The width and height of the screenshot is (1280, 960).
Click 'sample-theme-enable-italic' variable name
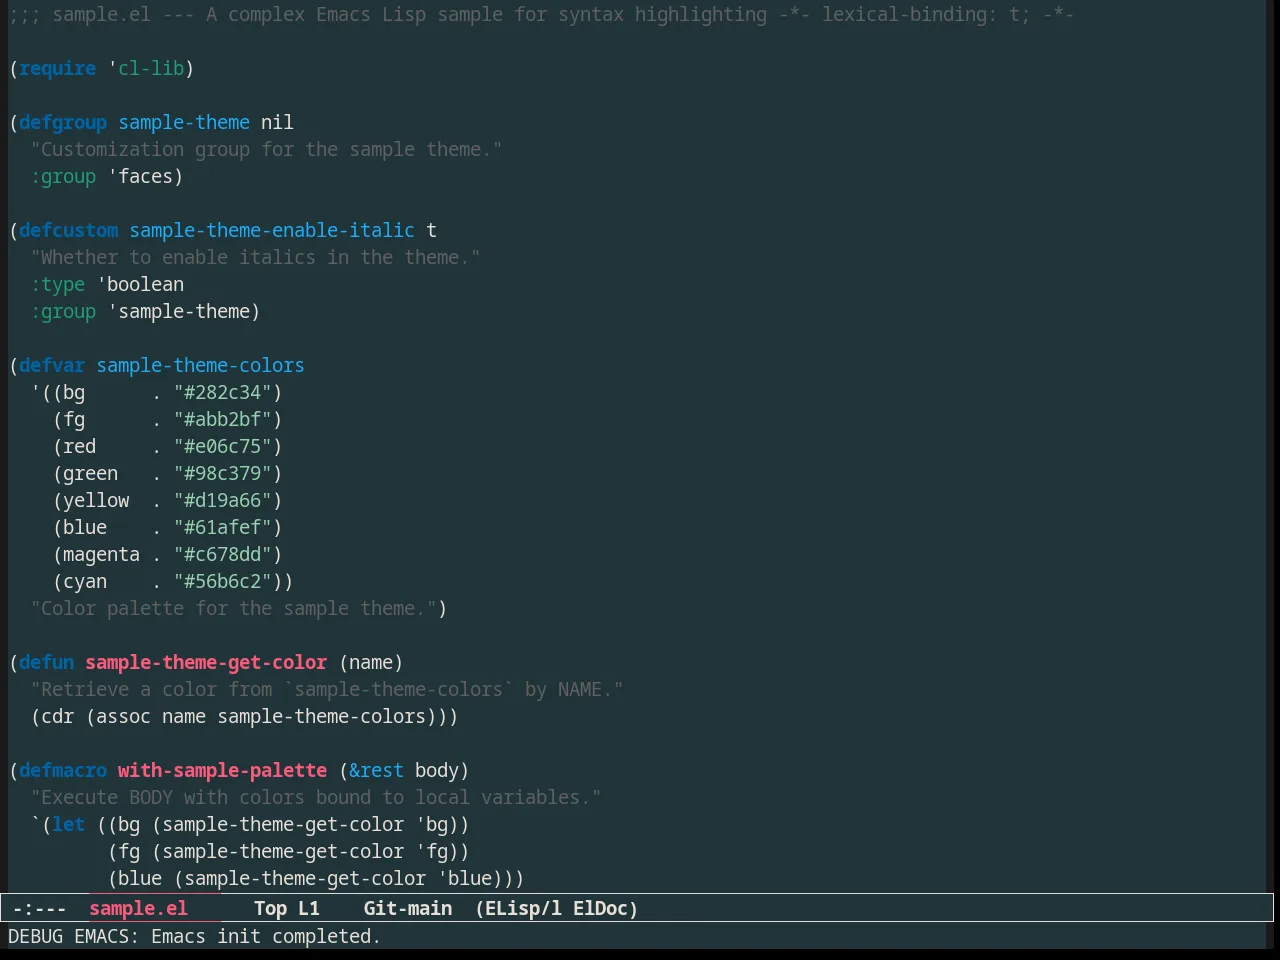point(272,230)
